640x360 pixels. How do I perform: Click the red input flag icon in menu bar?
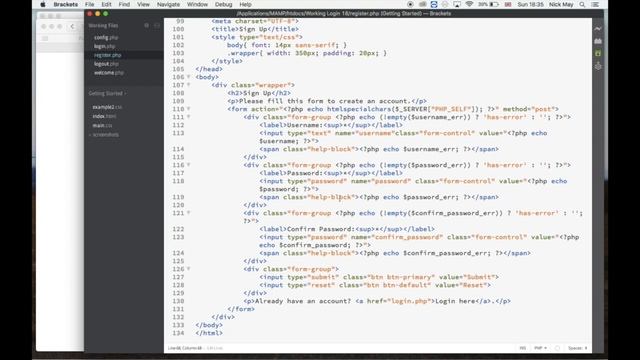(508, 4)
